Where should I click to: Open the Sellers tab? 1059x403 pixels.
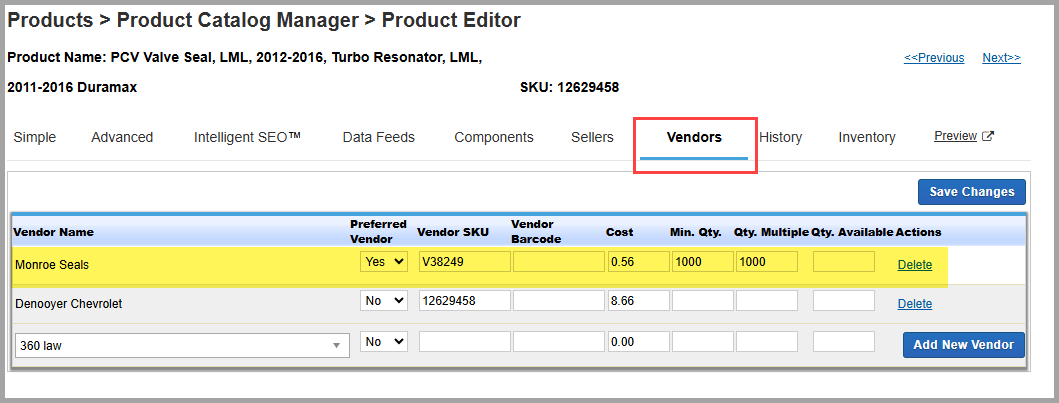(592, 138)
